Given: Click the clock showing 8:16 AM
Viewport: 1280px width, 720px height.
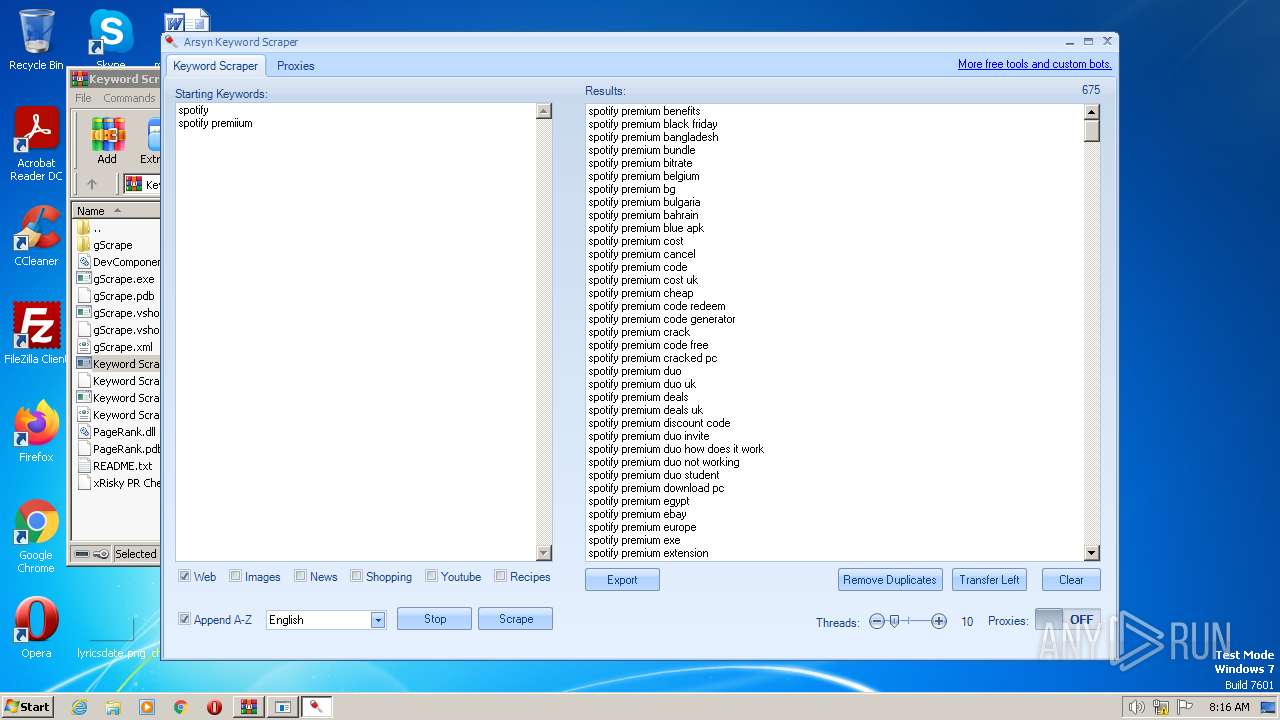Looking at the screenshot, I should [1229, 707].
